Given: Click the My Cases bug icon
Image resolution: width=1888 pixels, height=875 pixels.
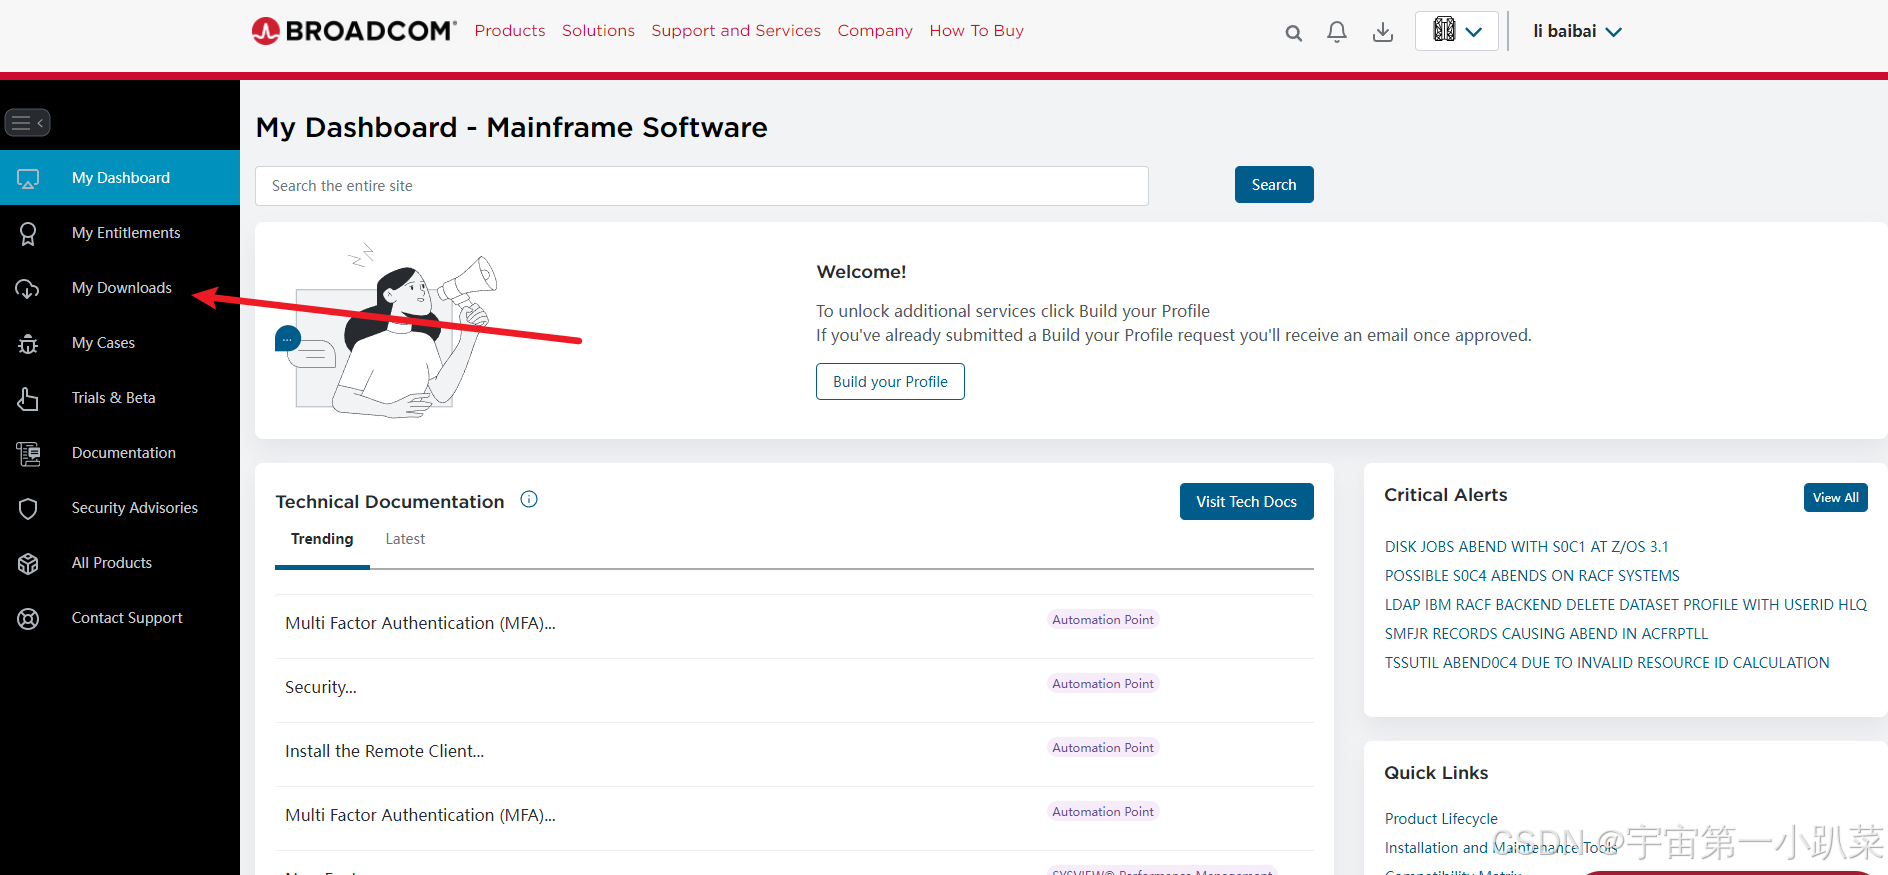Looking at the screenshot, I should [28, 344].
